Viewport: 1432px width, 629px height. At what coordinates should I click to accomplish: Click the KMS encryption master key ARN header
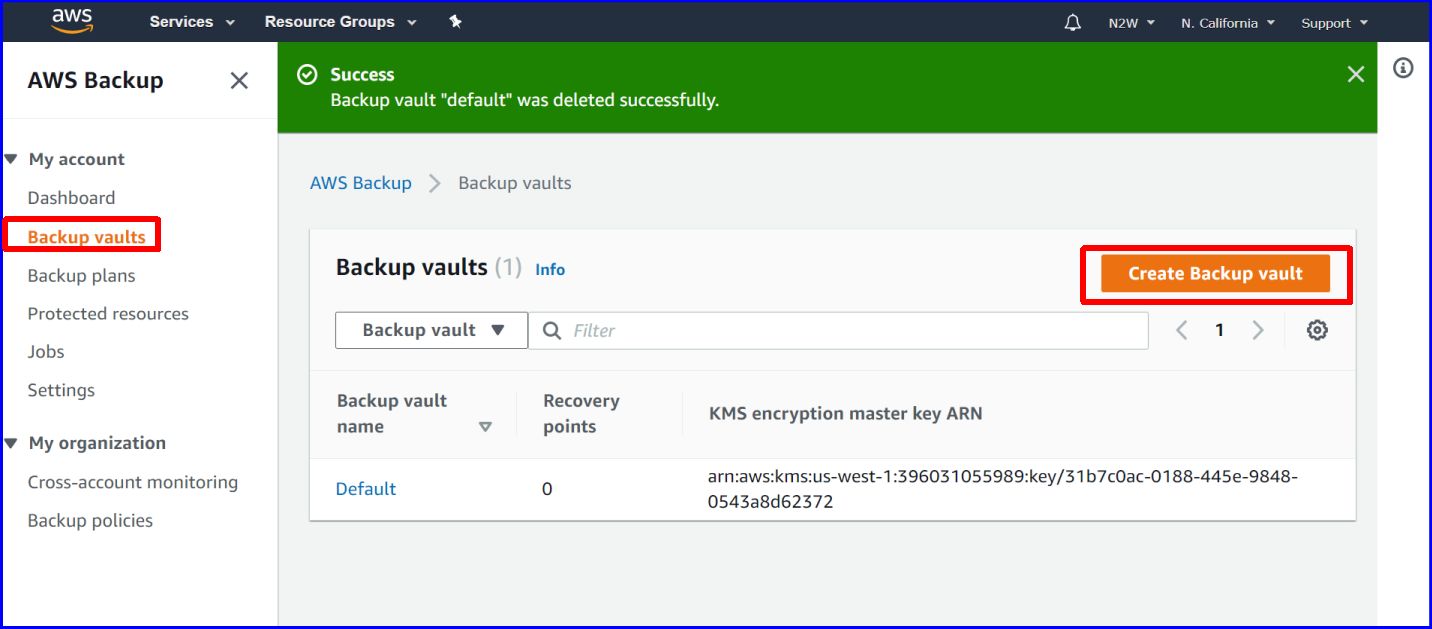845,414
